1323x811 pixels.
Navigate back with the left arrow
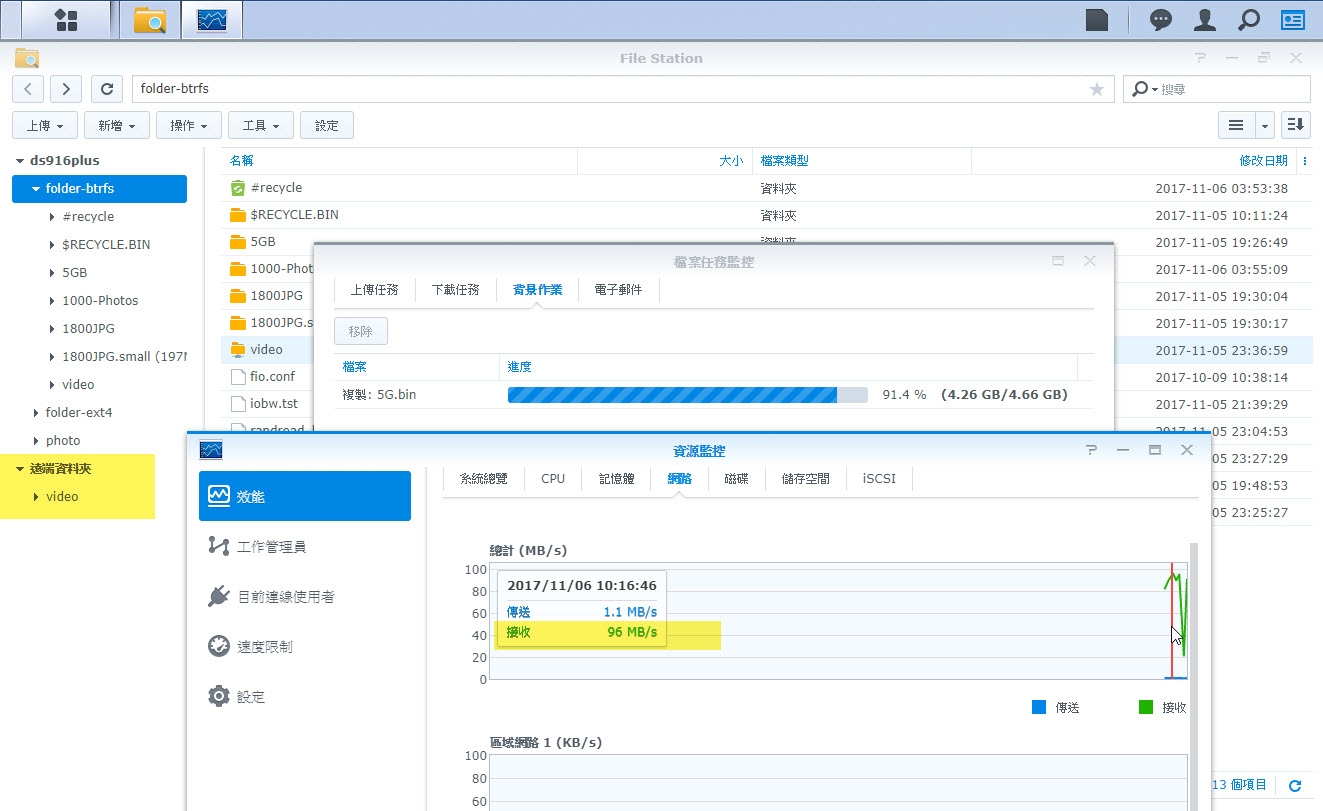click(28, 89)
